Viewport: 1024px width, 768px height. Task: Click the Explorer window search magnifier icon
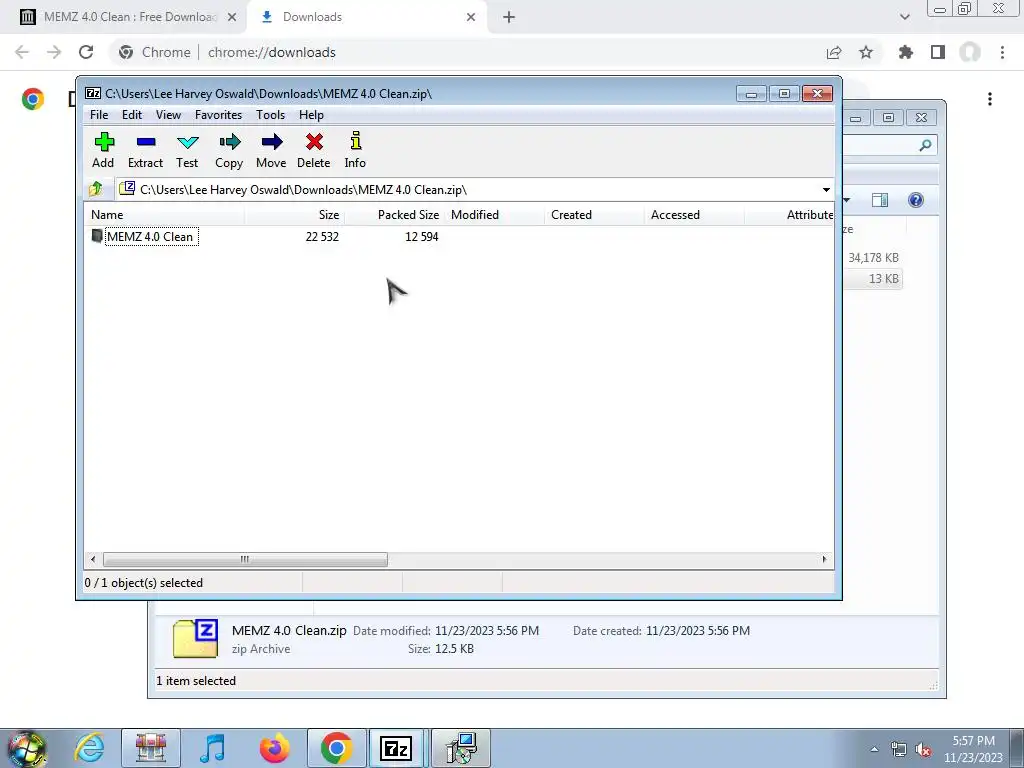click(x=925, y=145)
